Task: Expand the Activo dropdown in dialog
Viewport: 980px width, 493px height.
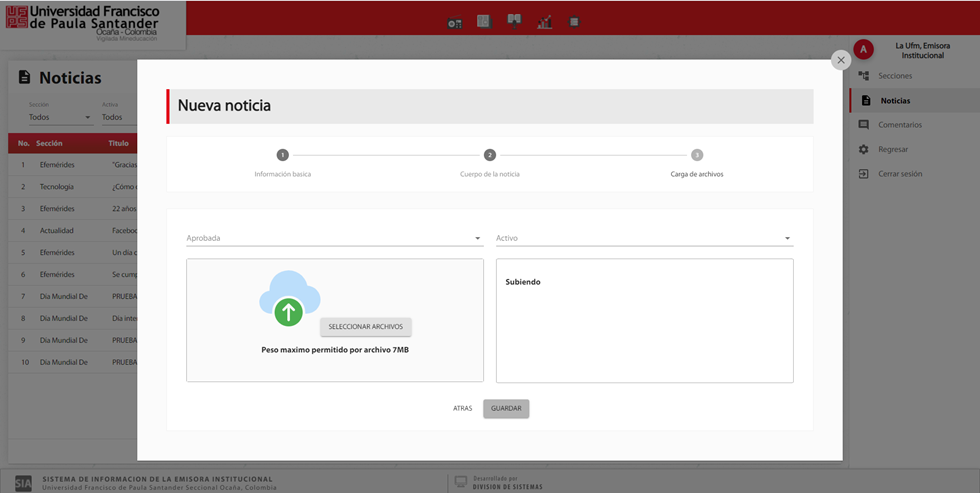Action: click(644, 238)
